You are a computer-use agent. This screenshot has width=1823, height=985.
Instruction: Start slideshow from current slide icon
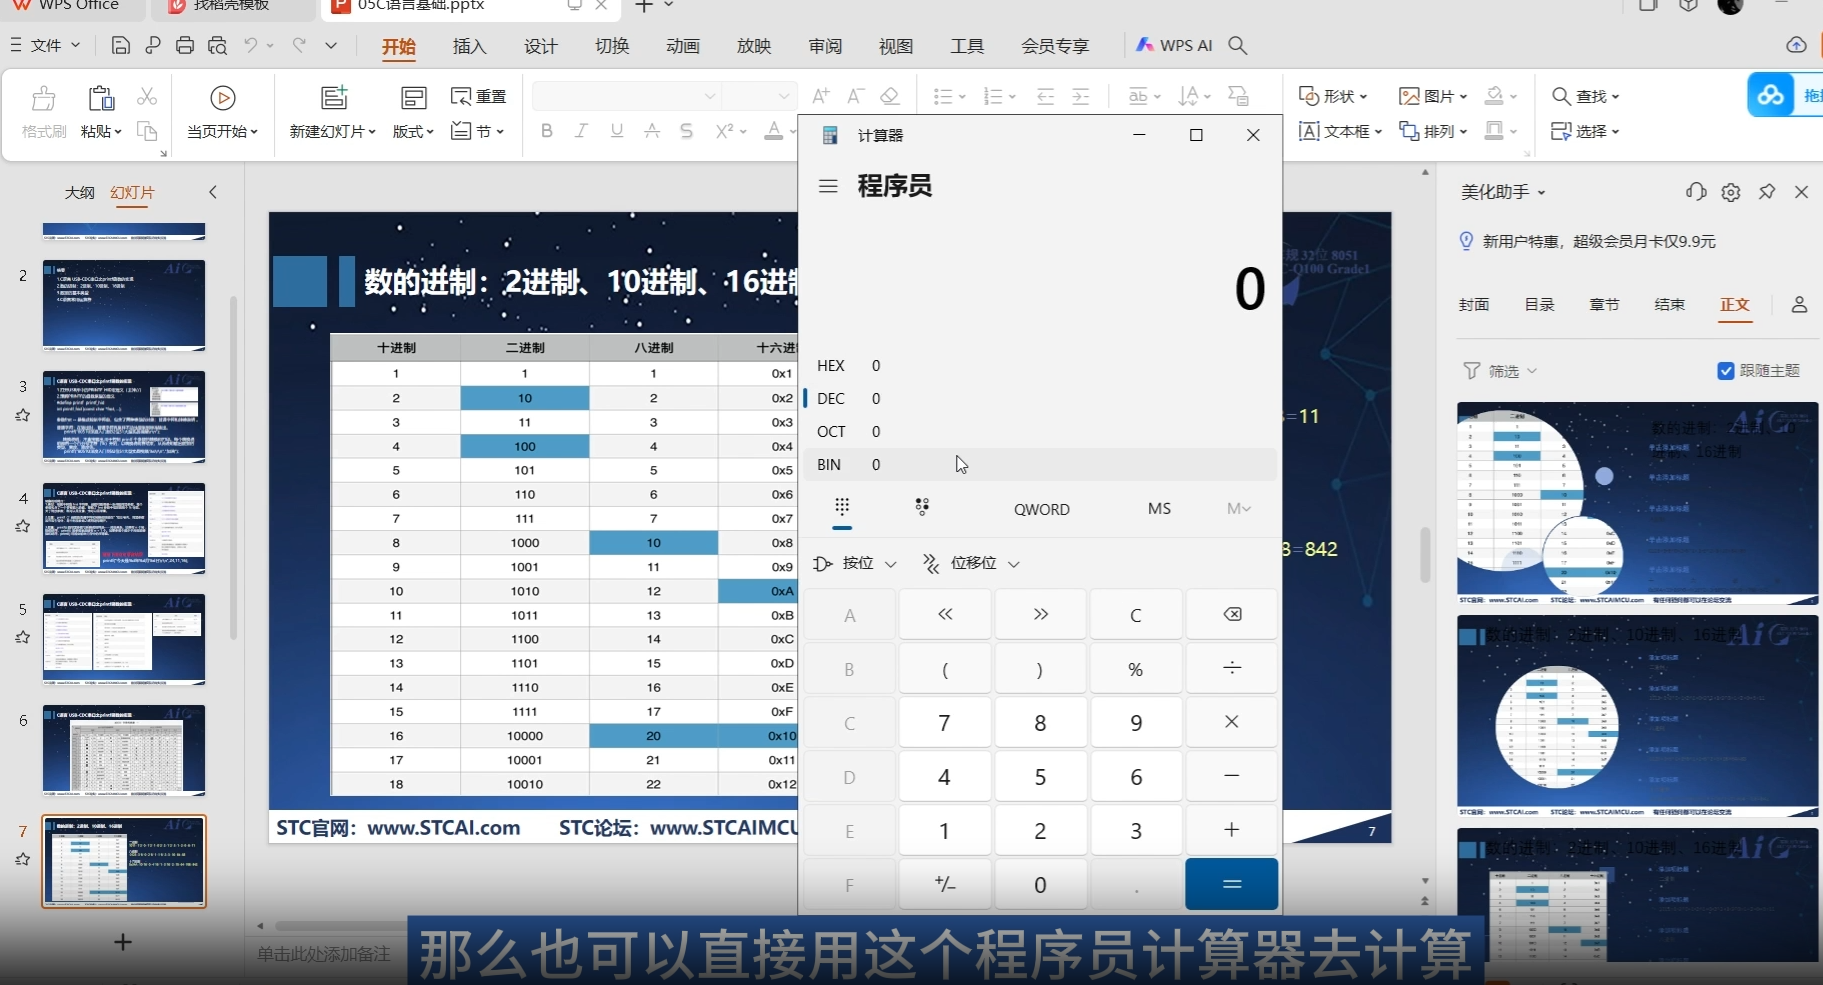pyautogui.click(x=223, y=98)
